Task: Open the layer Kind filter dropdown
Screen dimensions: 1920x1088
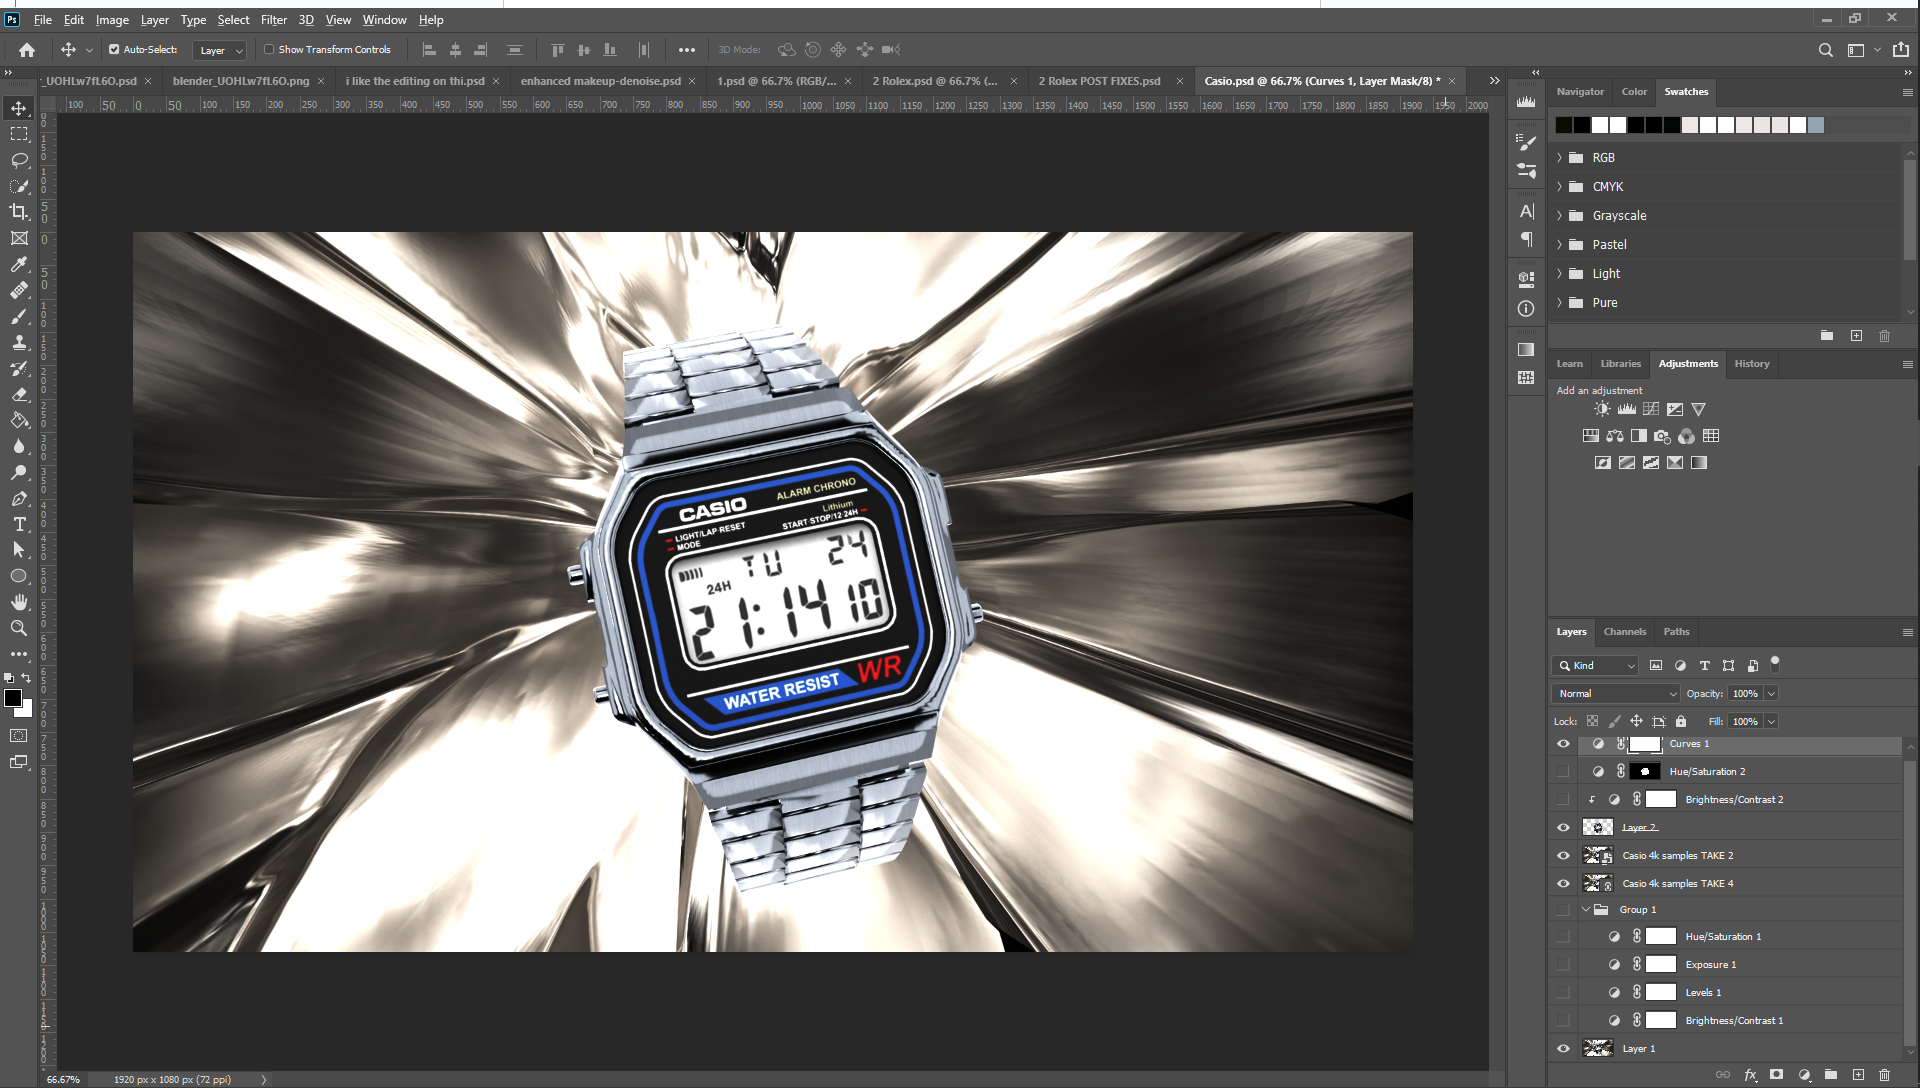Action: point(1596,666)
